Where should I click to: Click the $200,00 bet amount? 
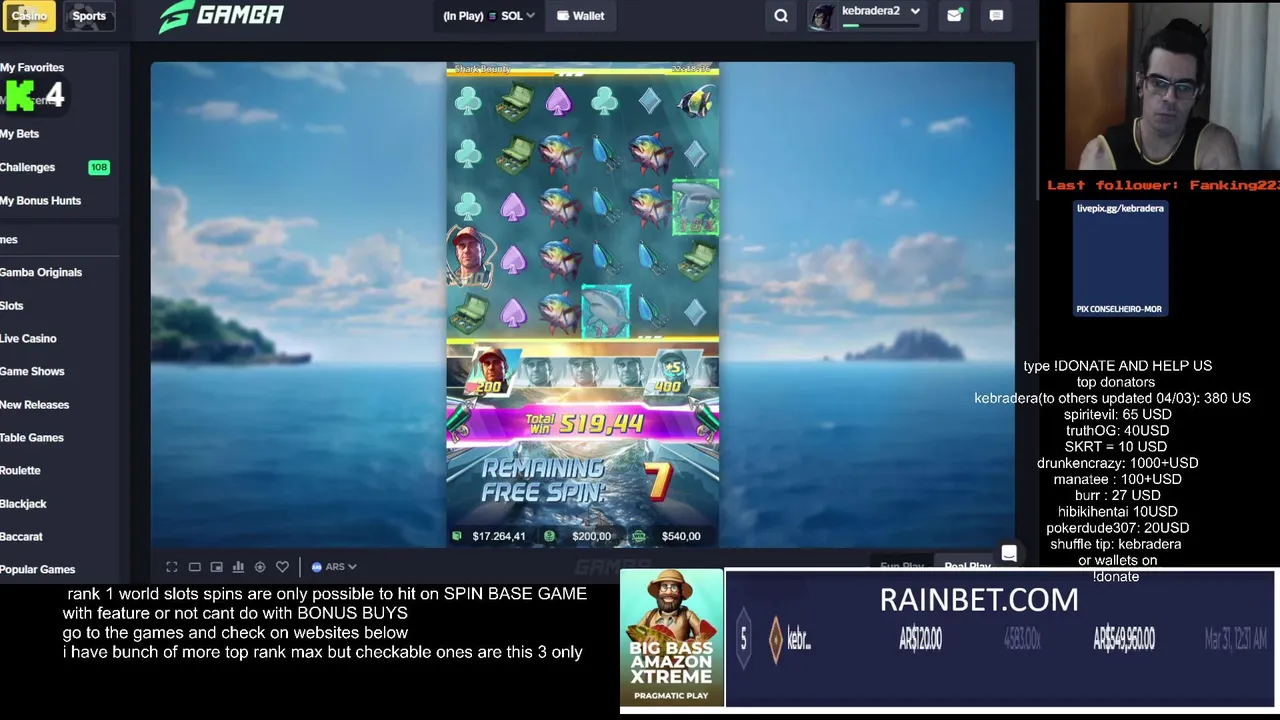coord(591,536)
